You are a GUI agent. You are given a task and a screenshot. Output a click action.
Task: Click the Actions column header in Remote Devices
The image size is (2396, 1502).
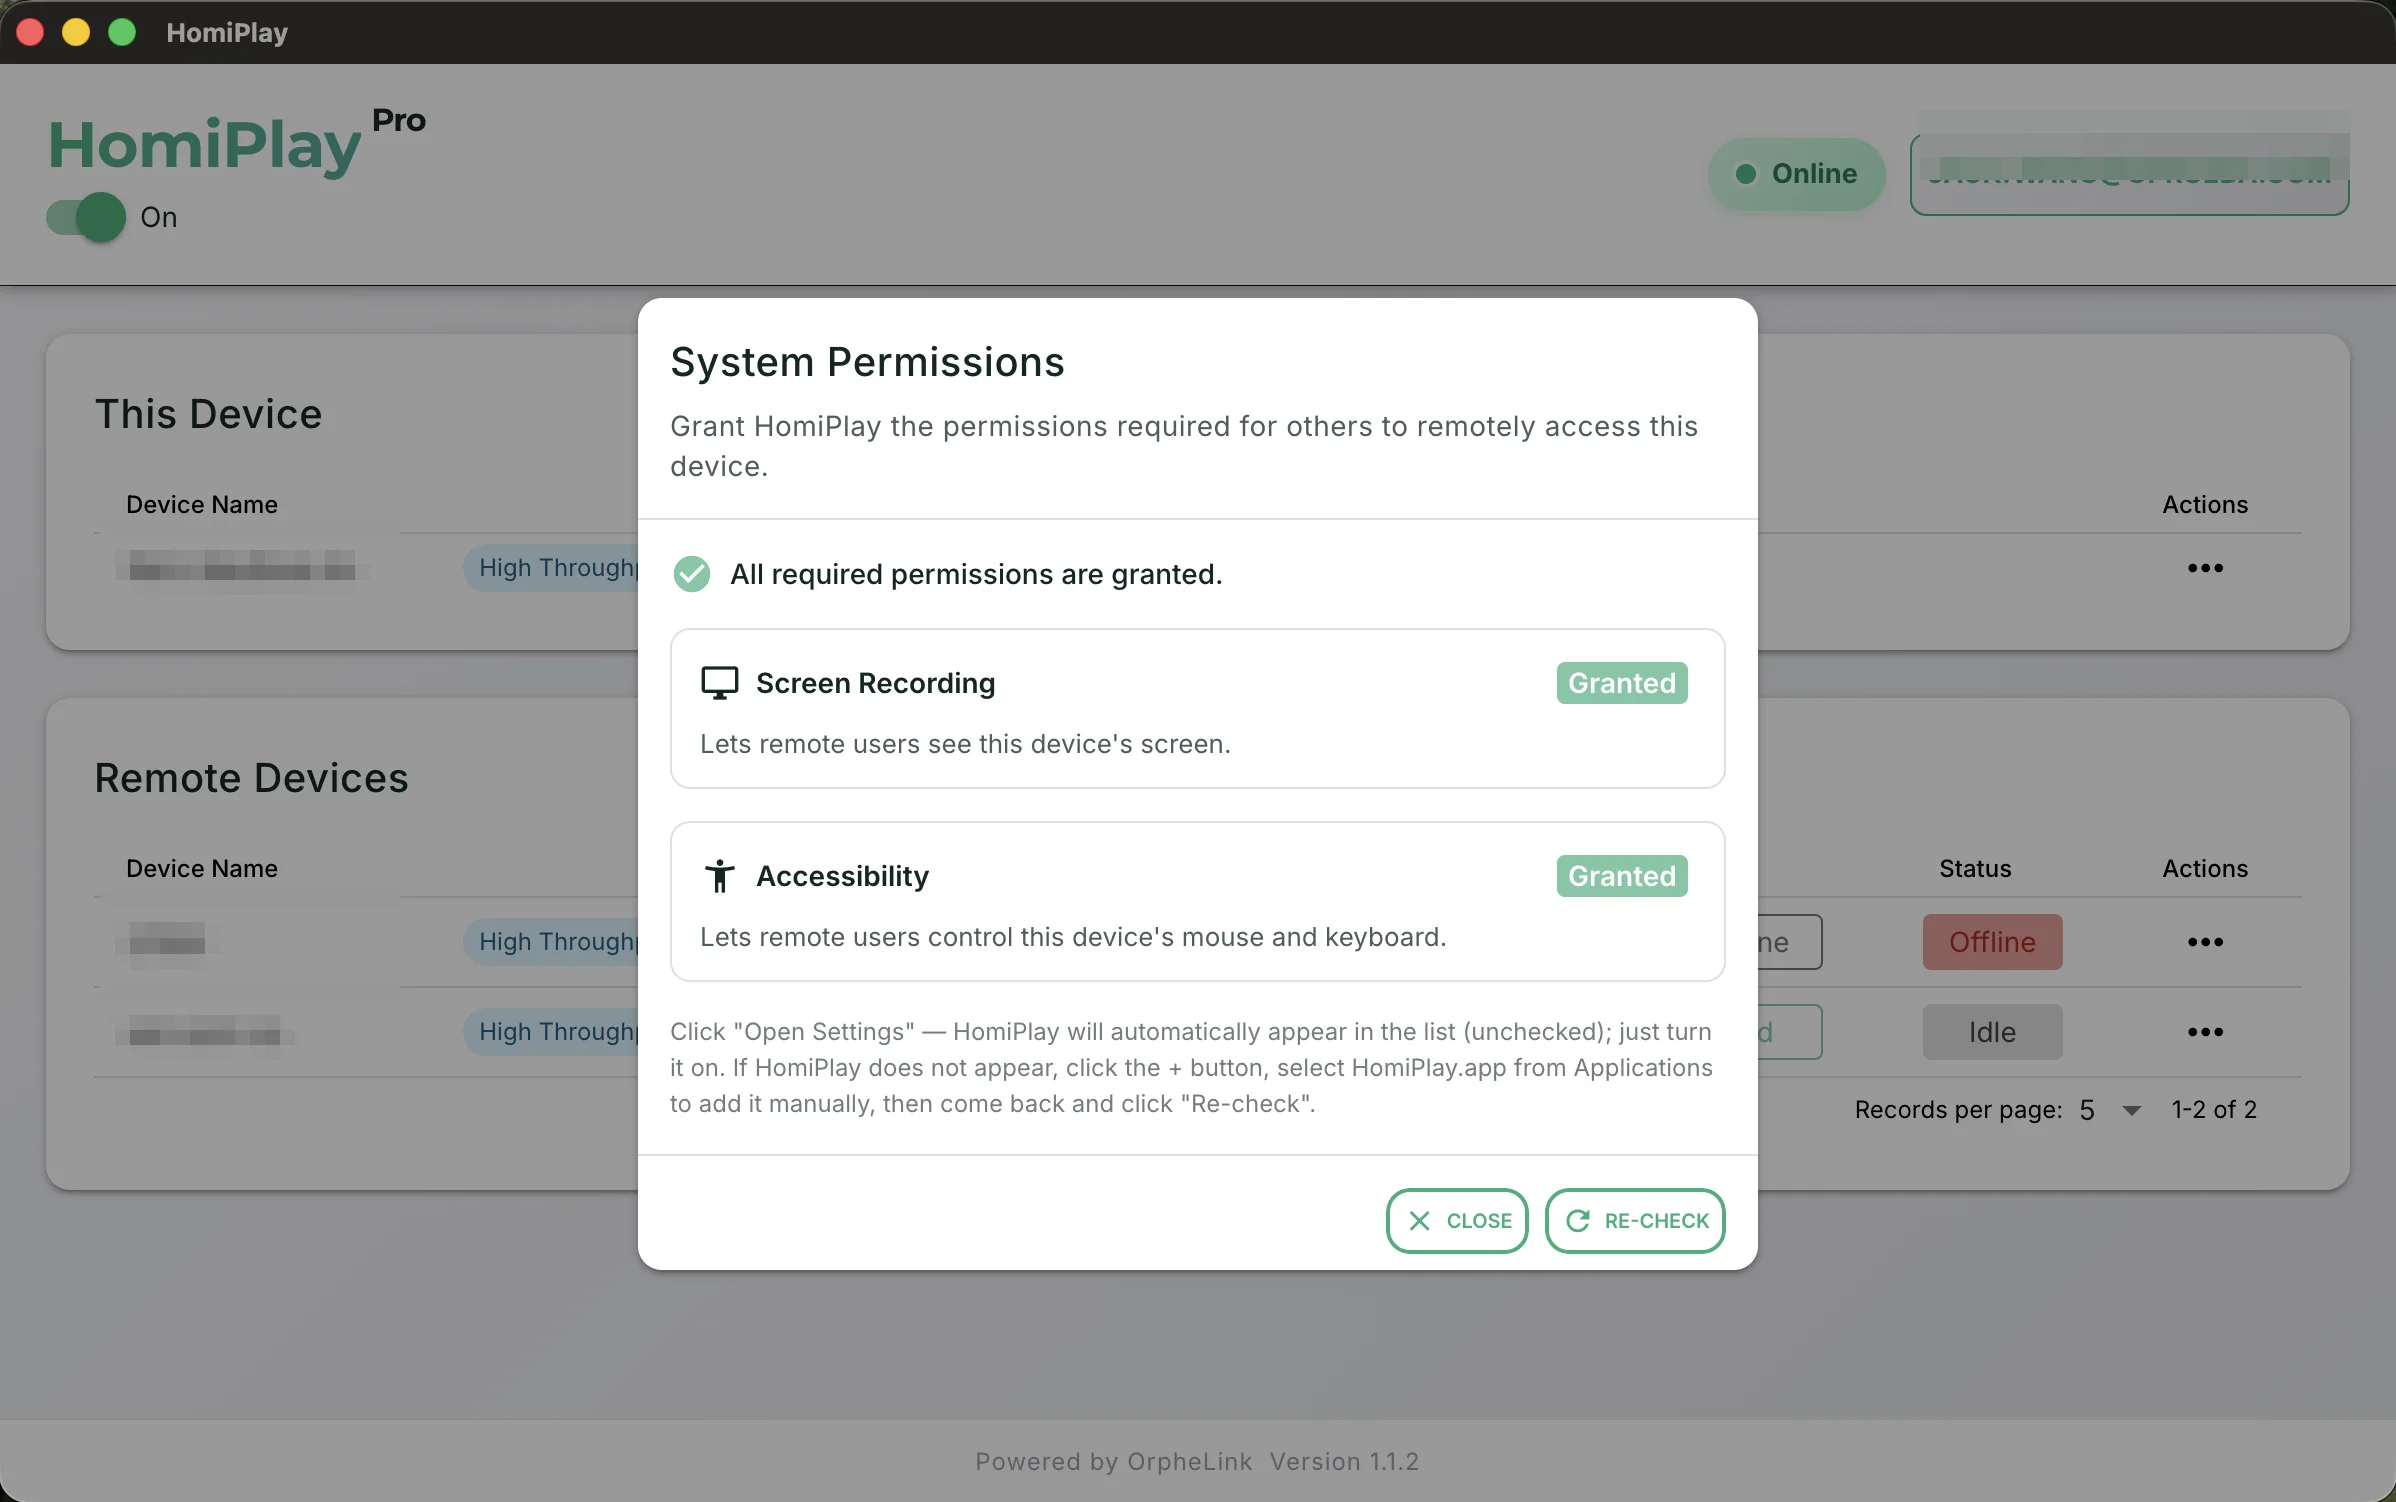[x=2205, y=868]
